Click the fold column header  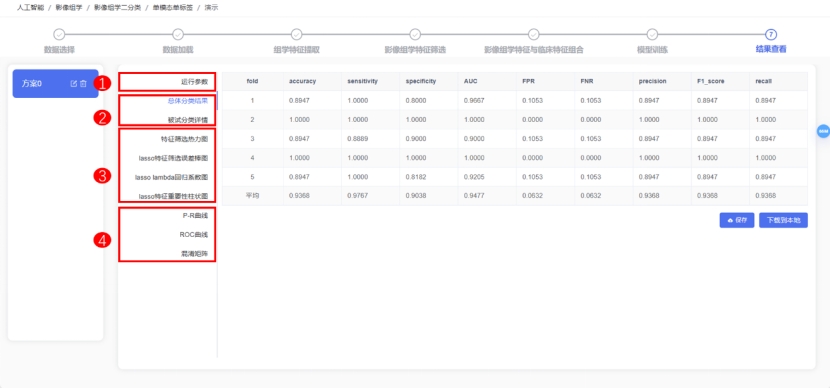coord(252,82)
